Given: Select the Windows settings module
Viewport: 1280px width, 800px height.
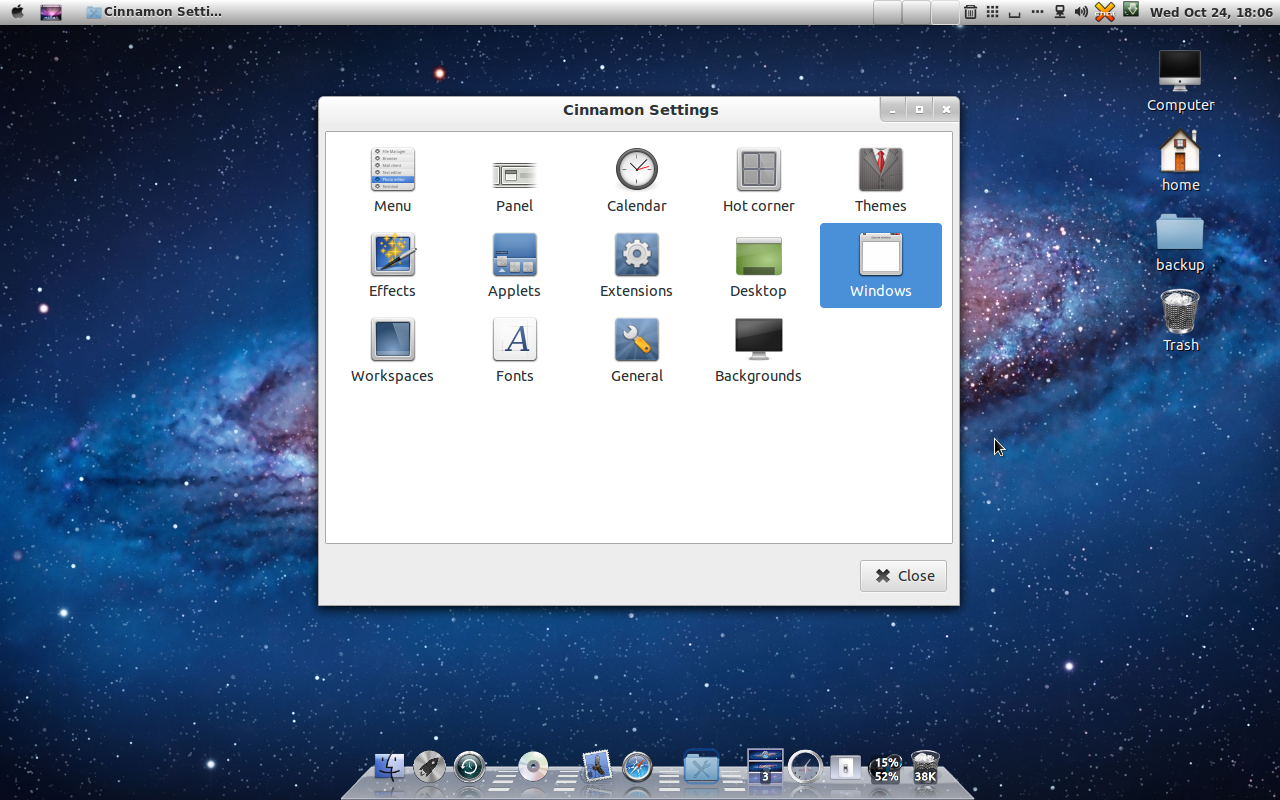Looking at the screenshot, I should point(880,265).
